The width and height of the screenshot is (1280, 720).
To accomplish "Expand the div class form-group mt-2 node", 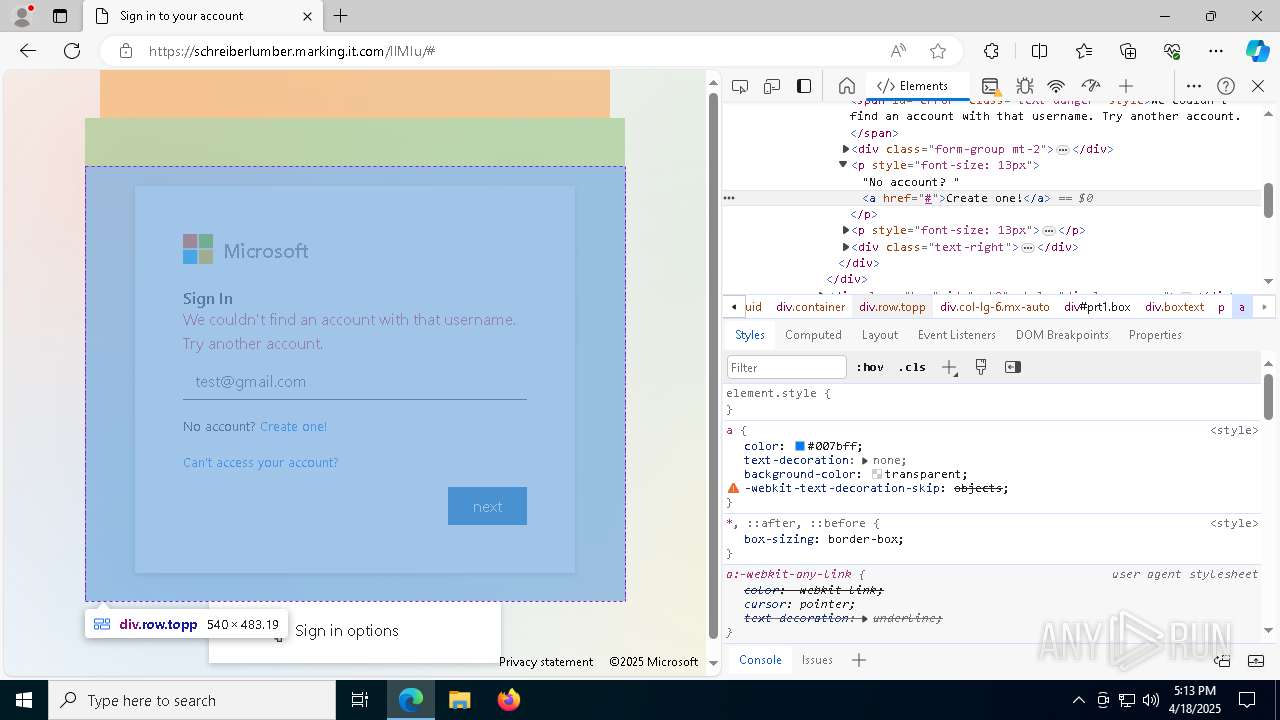I will (x=846, y=149).
